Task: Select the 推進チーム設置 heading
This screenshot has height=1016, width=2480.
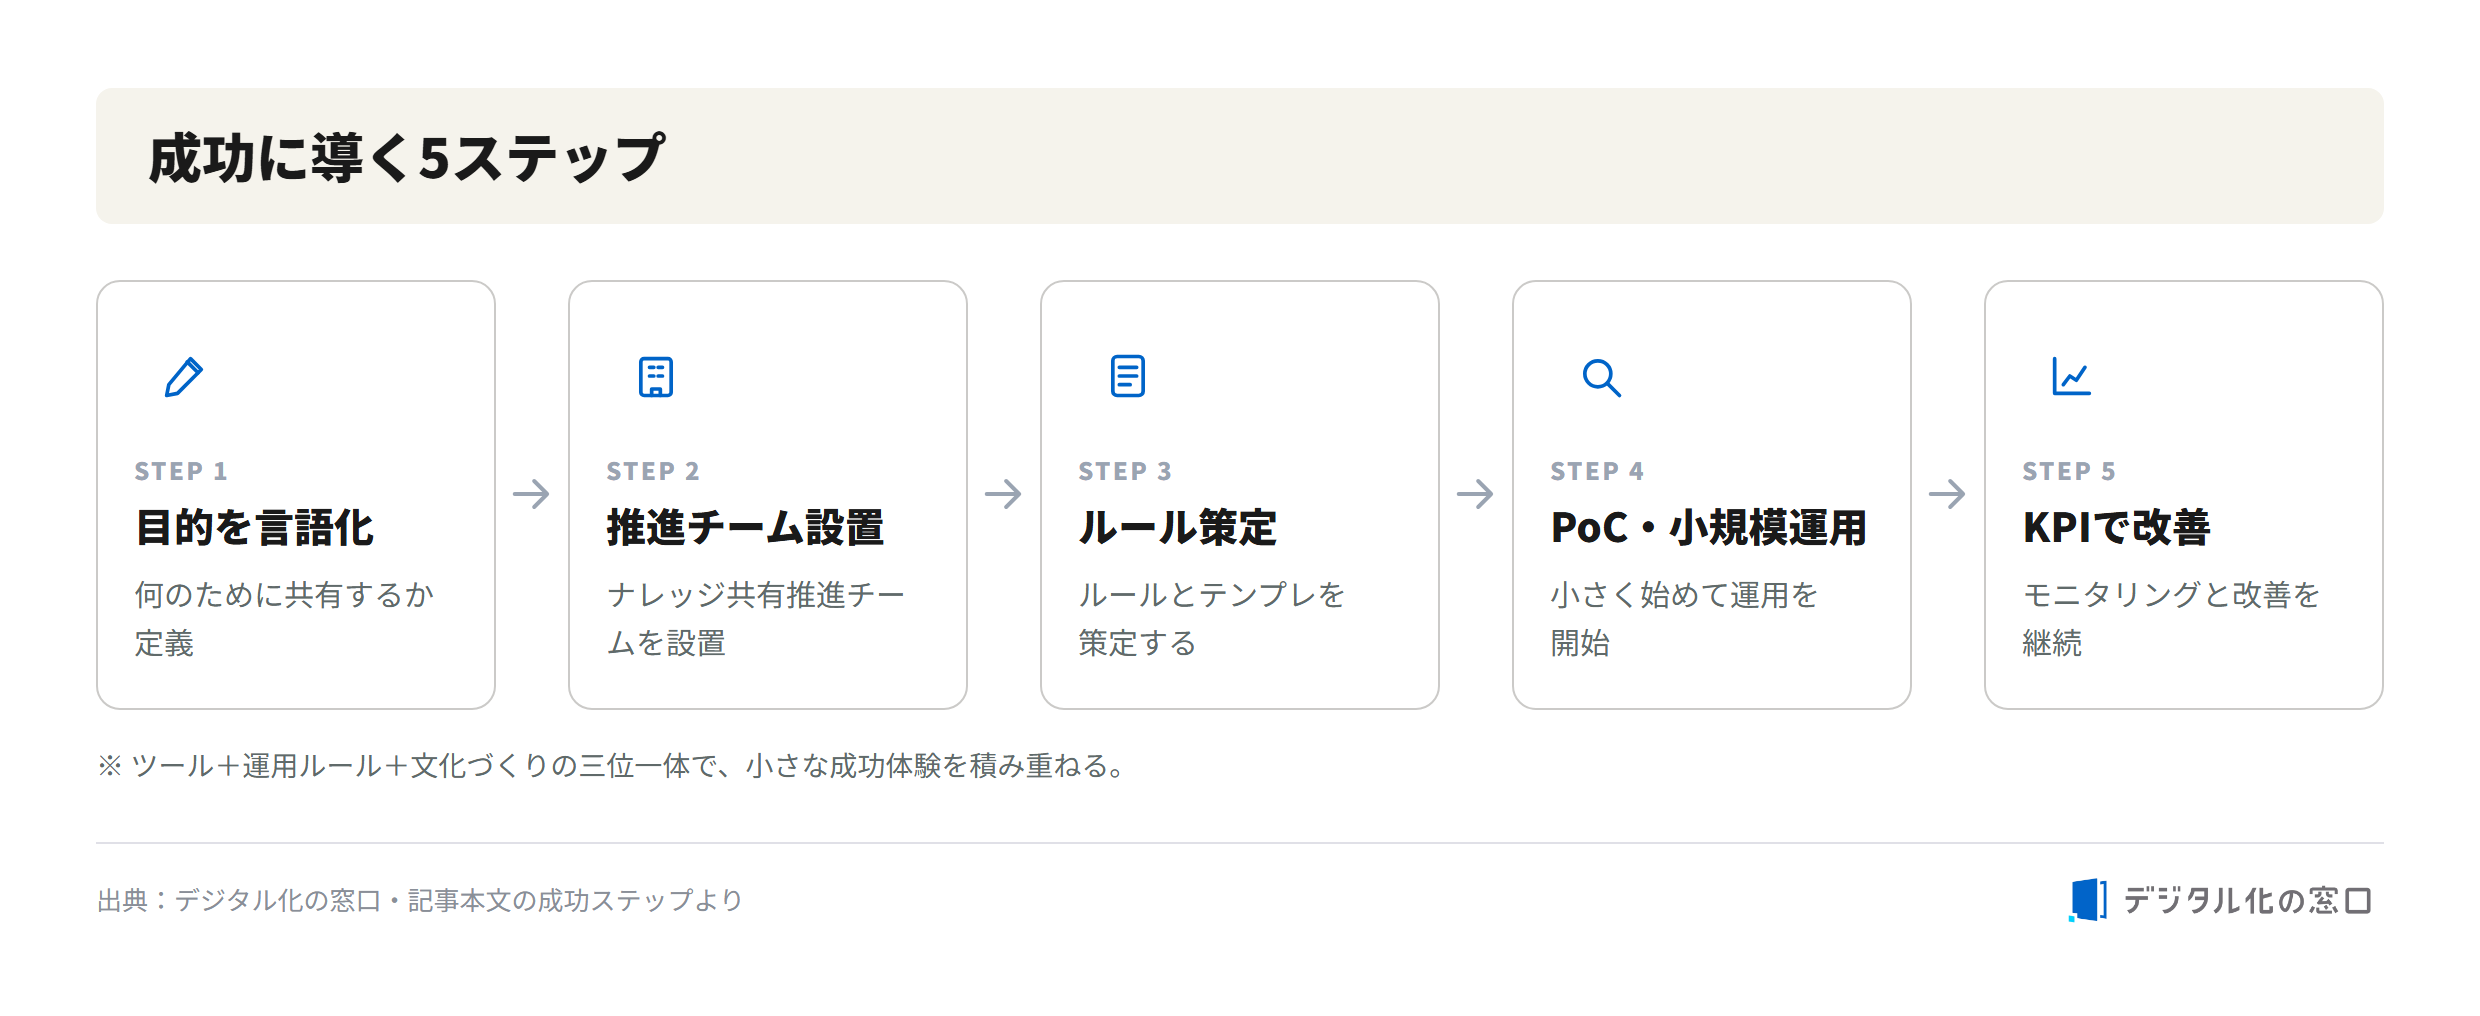Action: [745, 528]
